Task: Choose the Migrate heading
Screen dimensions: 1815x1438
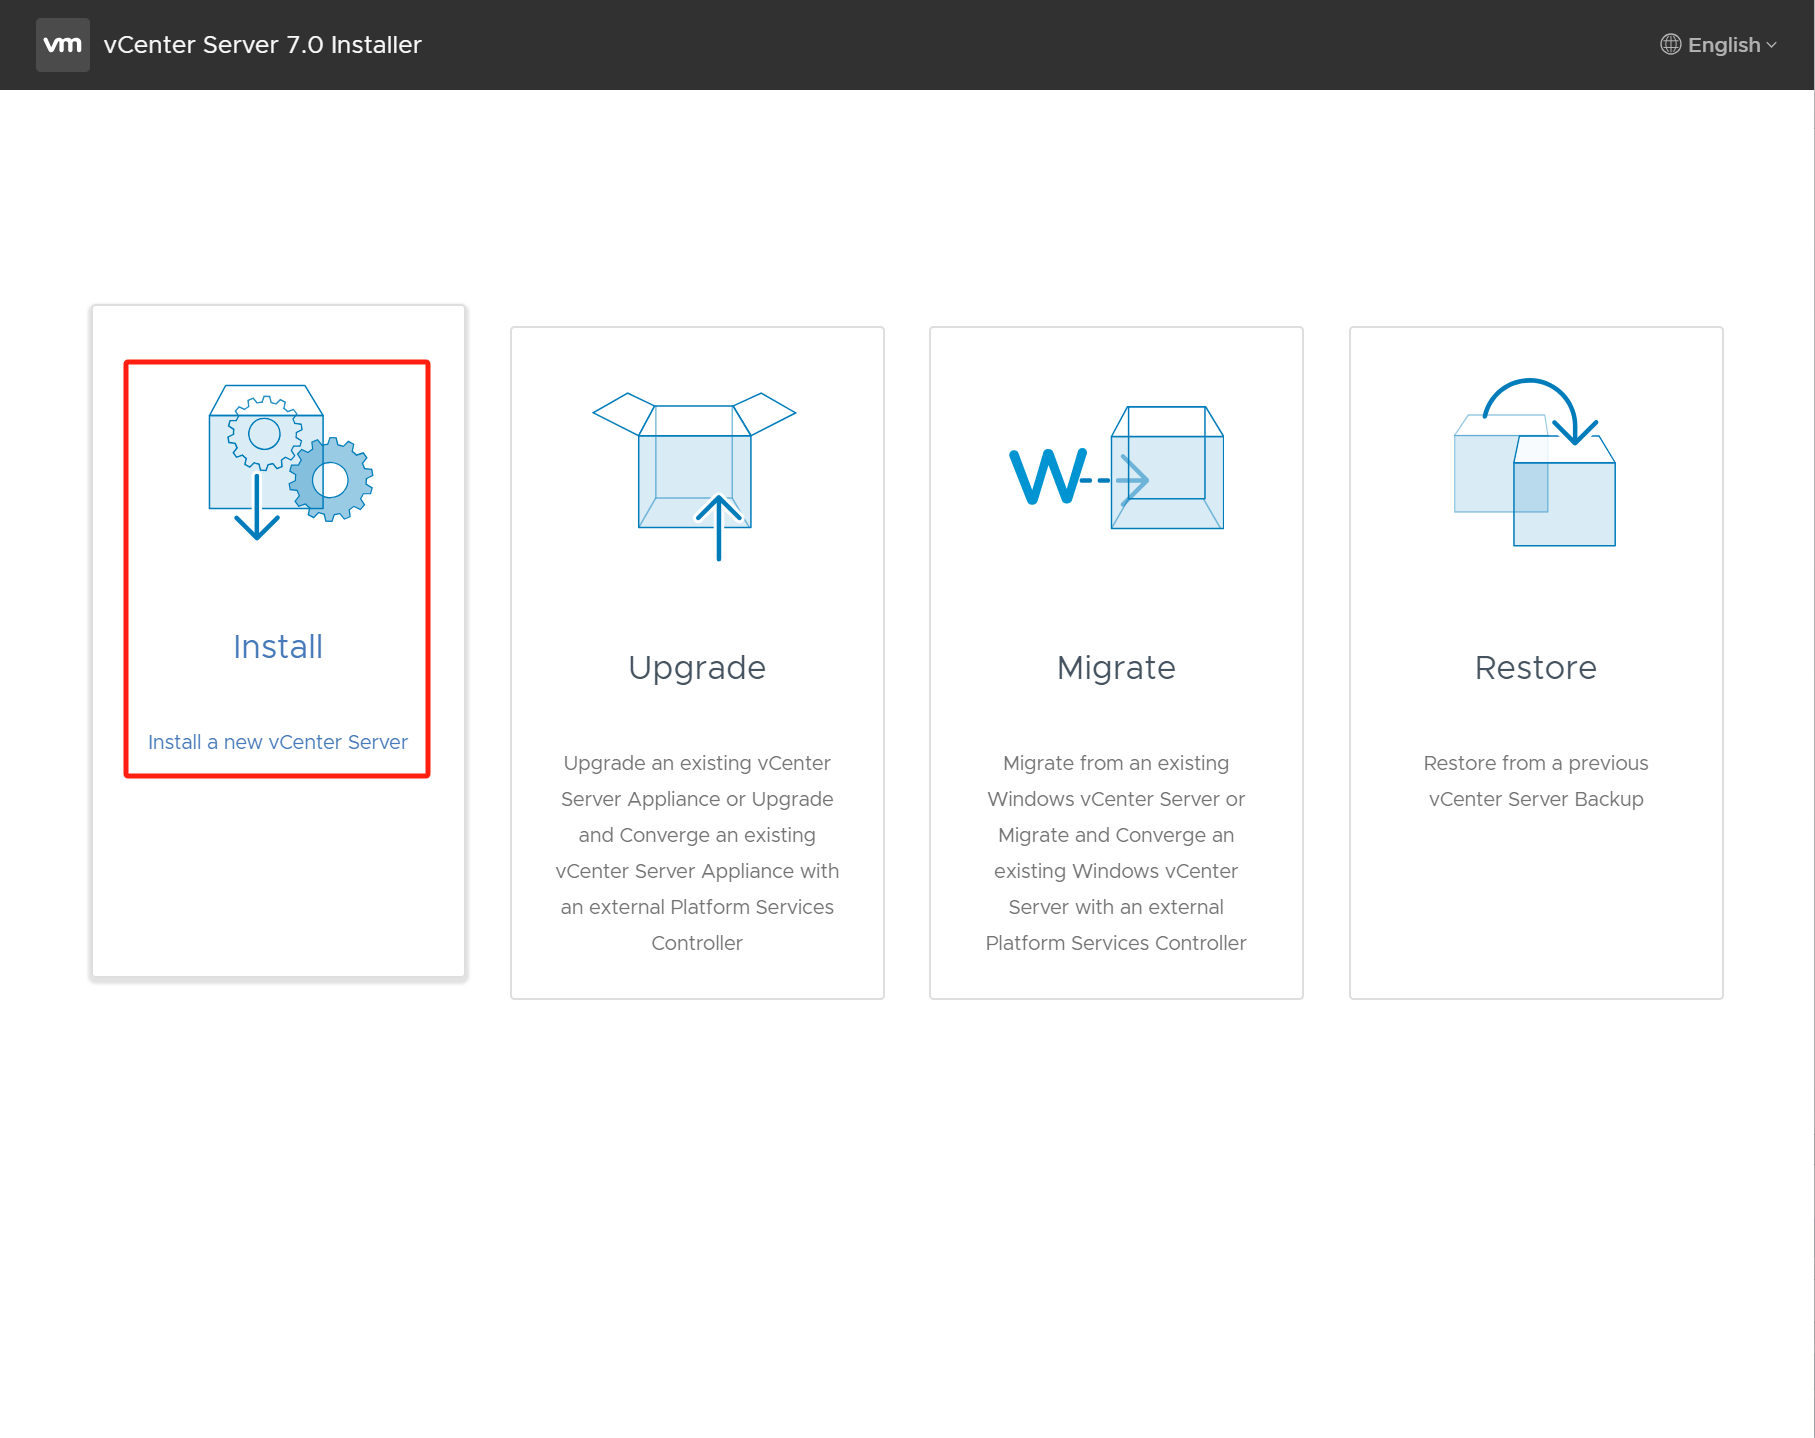Action: (x=1116, y=668)
